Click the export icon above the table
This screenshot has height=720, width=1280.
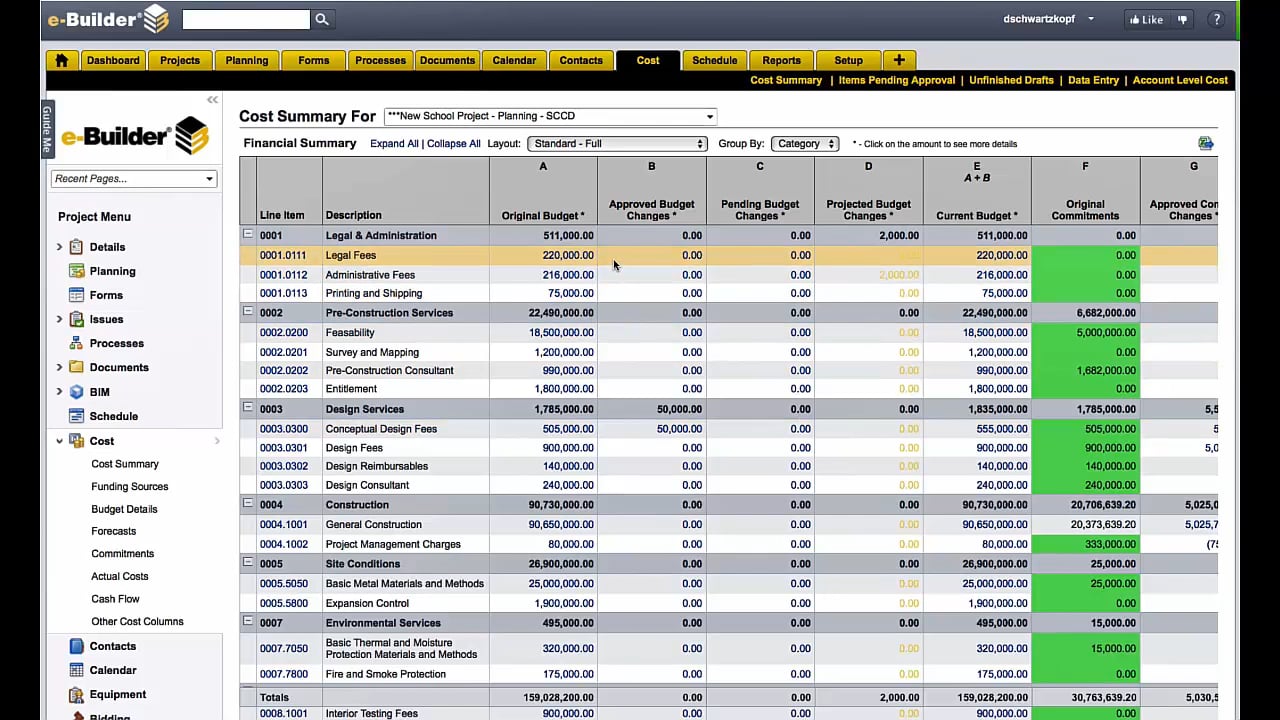[1205, 144]
